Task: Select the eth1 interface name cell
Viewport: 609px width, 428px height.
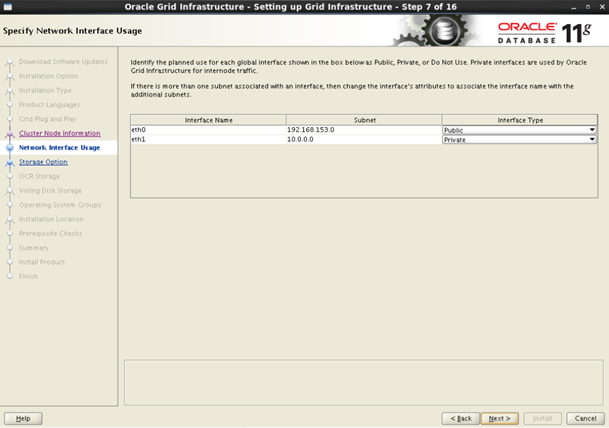Action: tap(209, 139)
